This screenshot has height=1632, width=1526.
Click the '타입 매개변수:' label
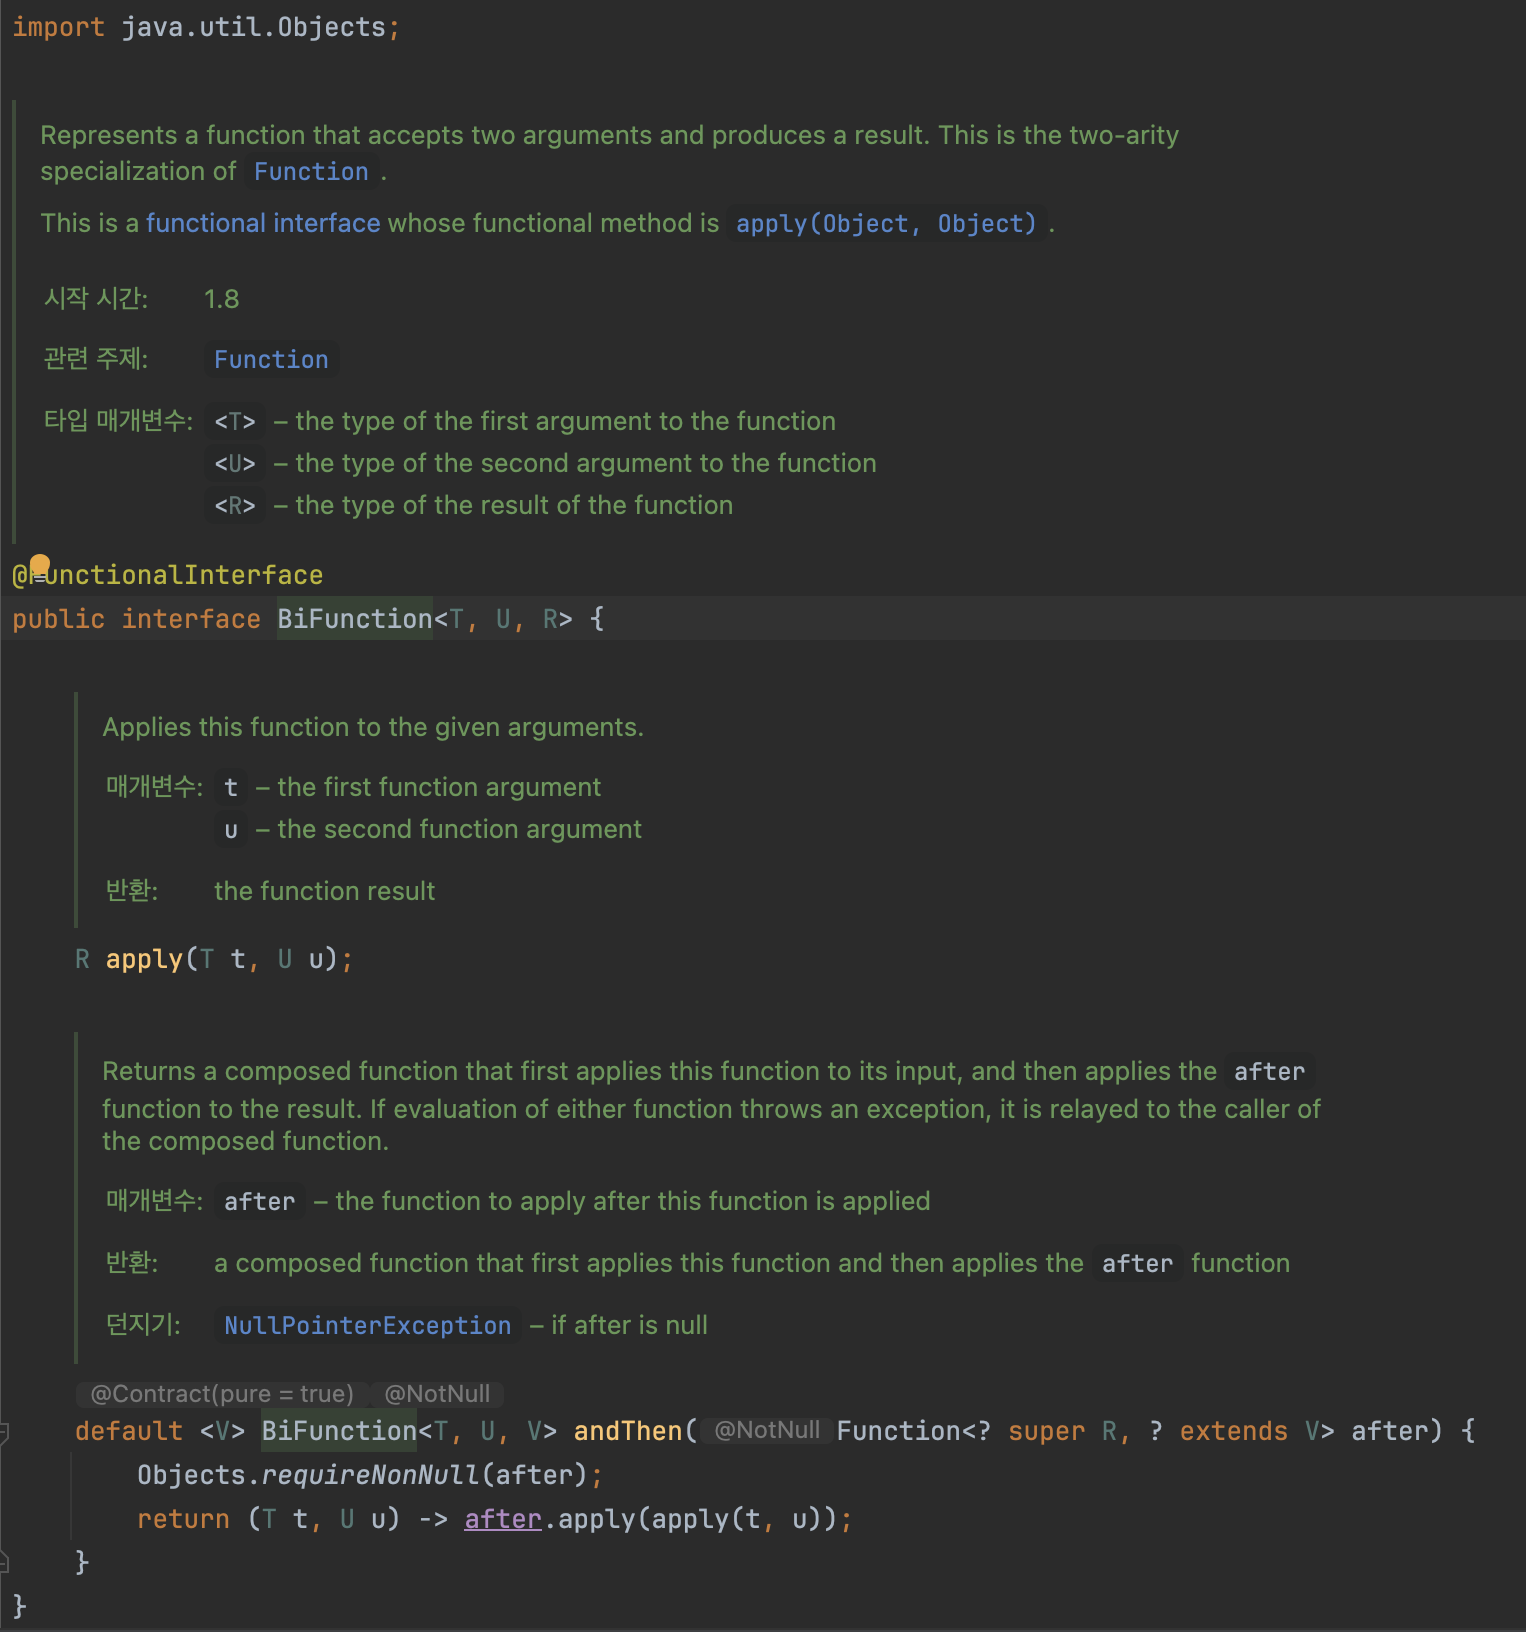tap(118, 420)
